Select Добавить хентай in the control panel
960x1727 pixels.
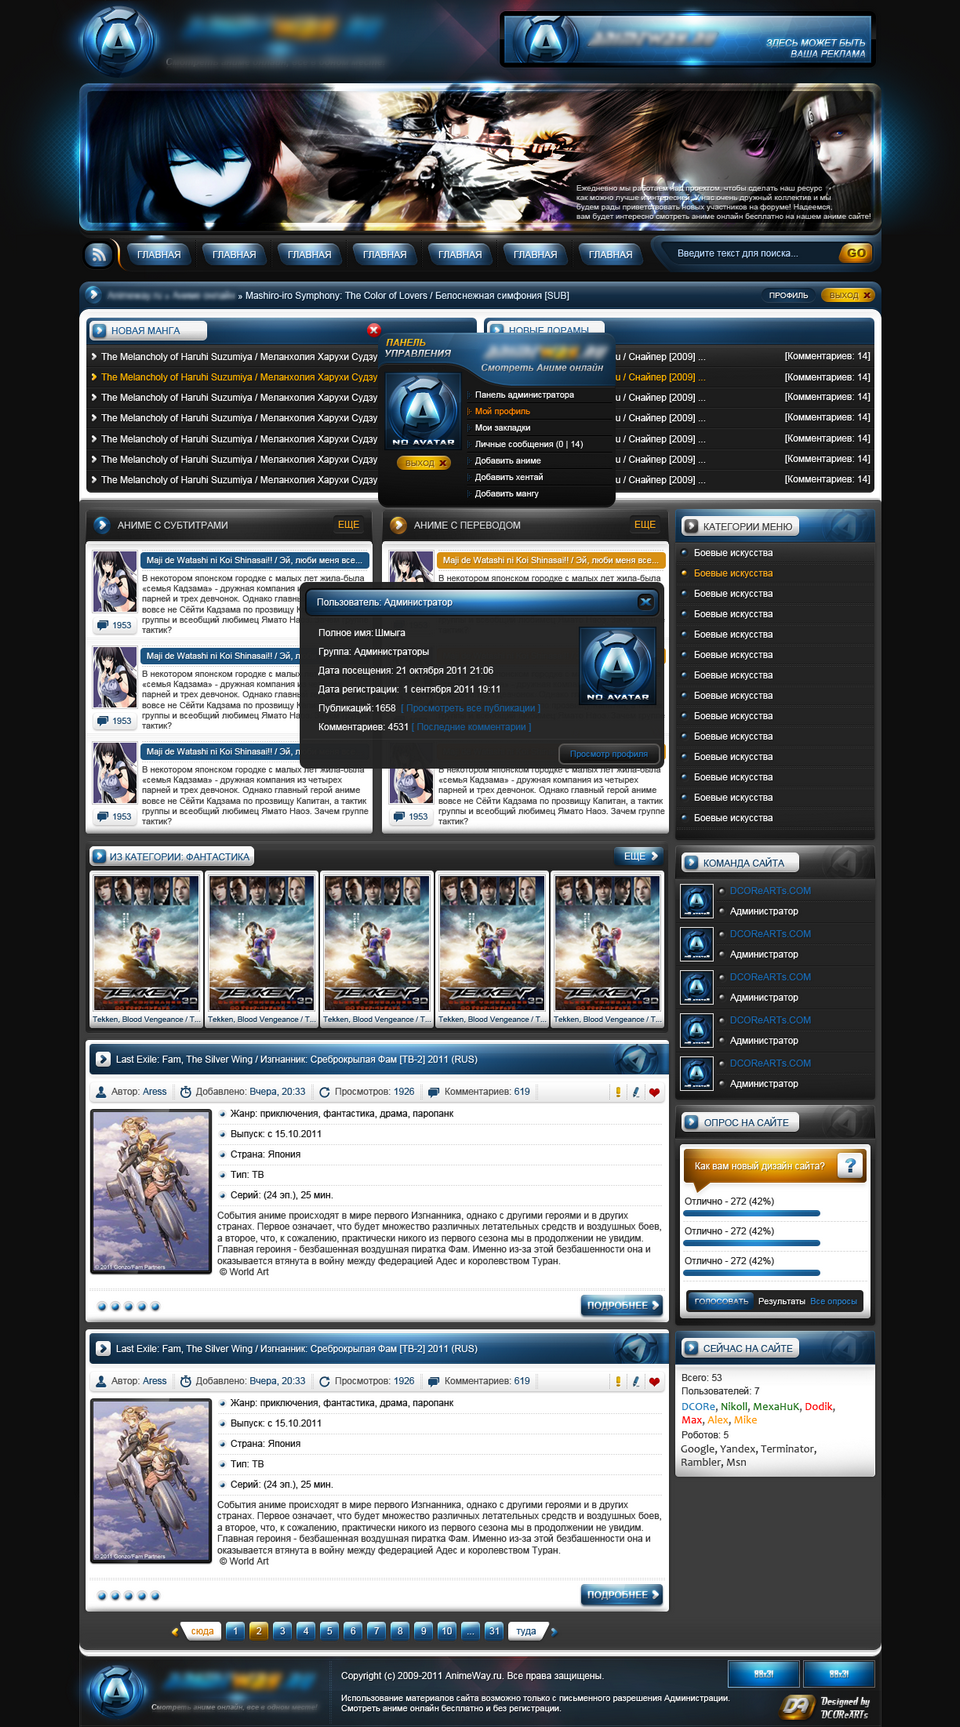point(509,477)
